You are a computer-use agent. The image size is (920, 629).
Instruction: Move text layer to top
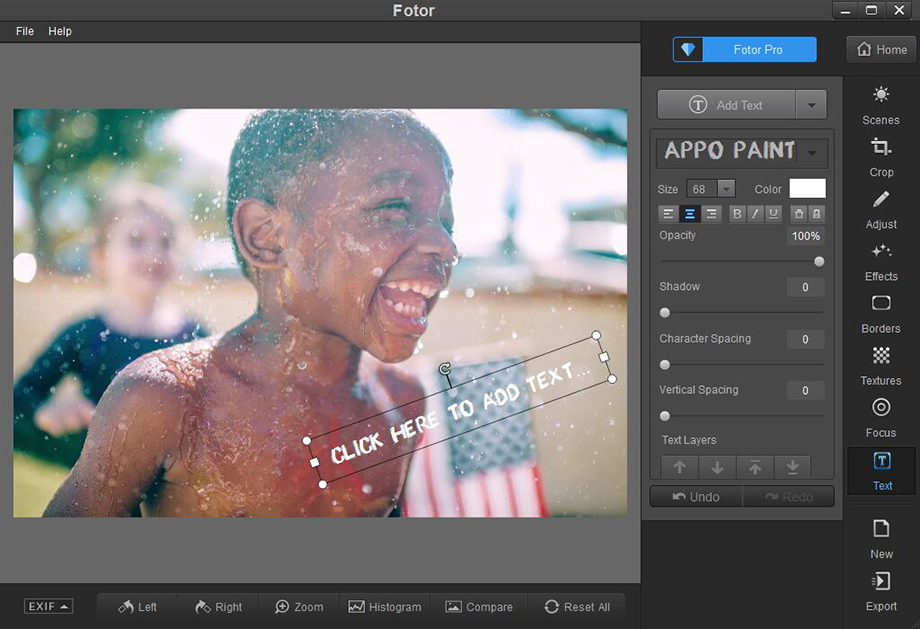tap(754, 467)
